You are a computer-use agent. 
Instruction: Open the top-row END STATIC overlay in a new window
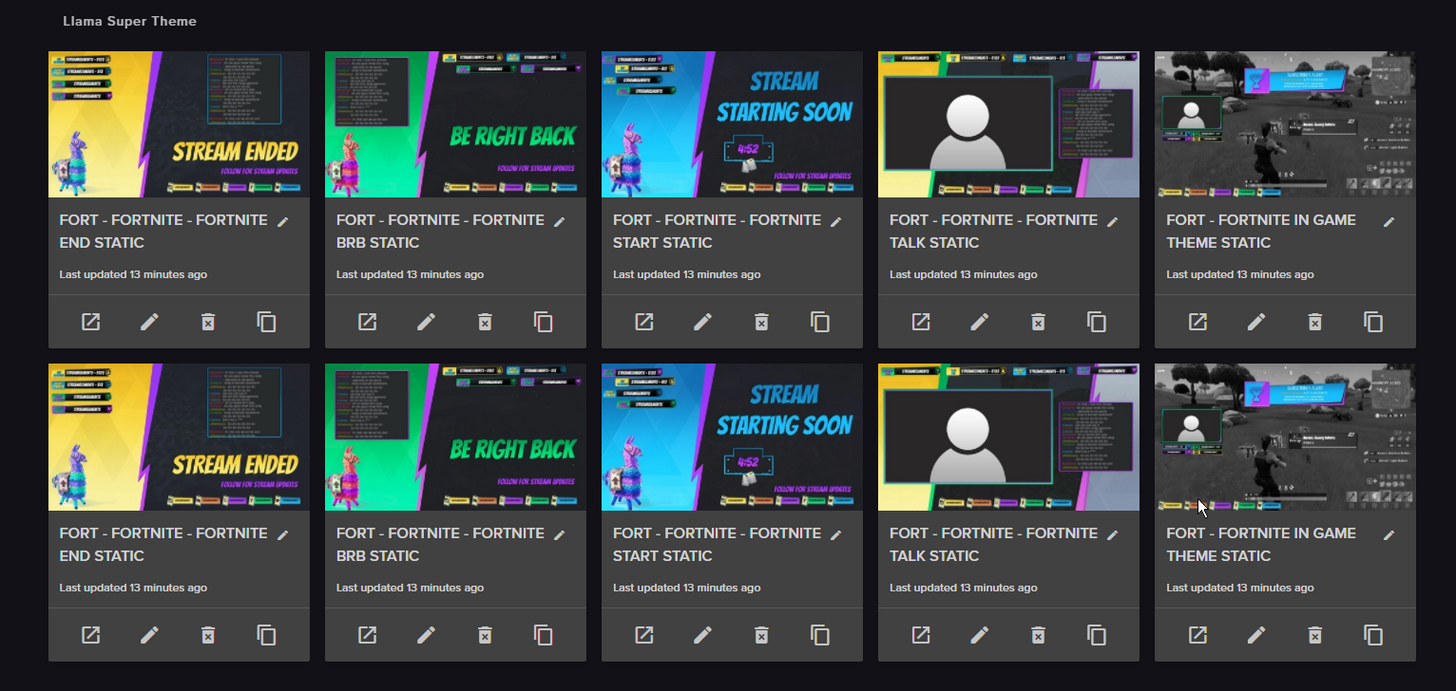91,322
